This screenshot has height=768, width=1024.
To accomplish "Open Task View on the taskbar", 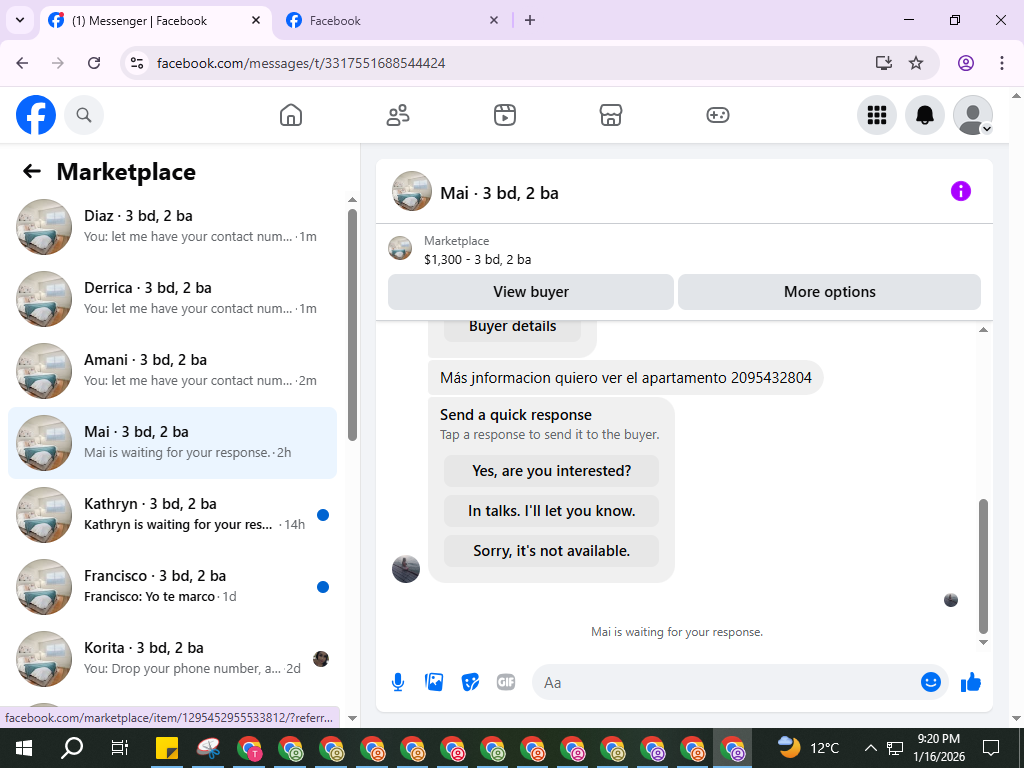I will click(x=120, y=748).
